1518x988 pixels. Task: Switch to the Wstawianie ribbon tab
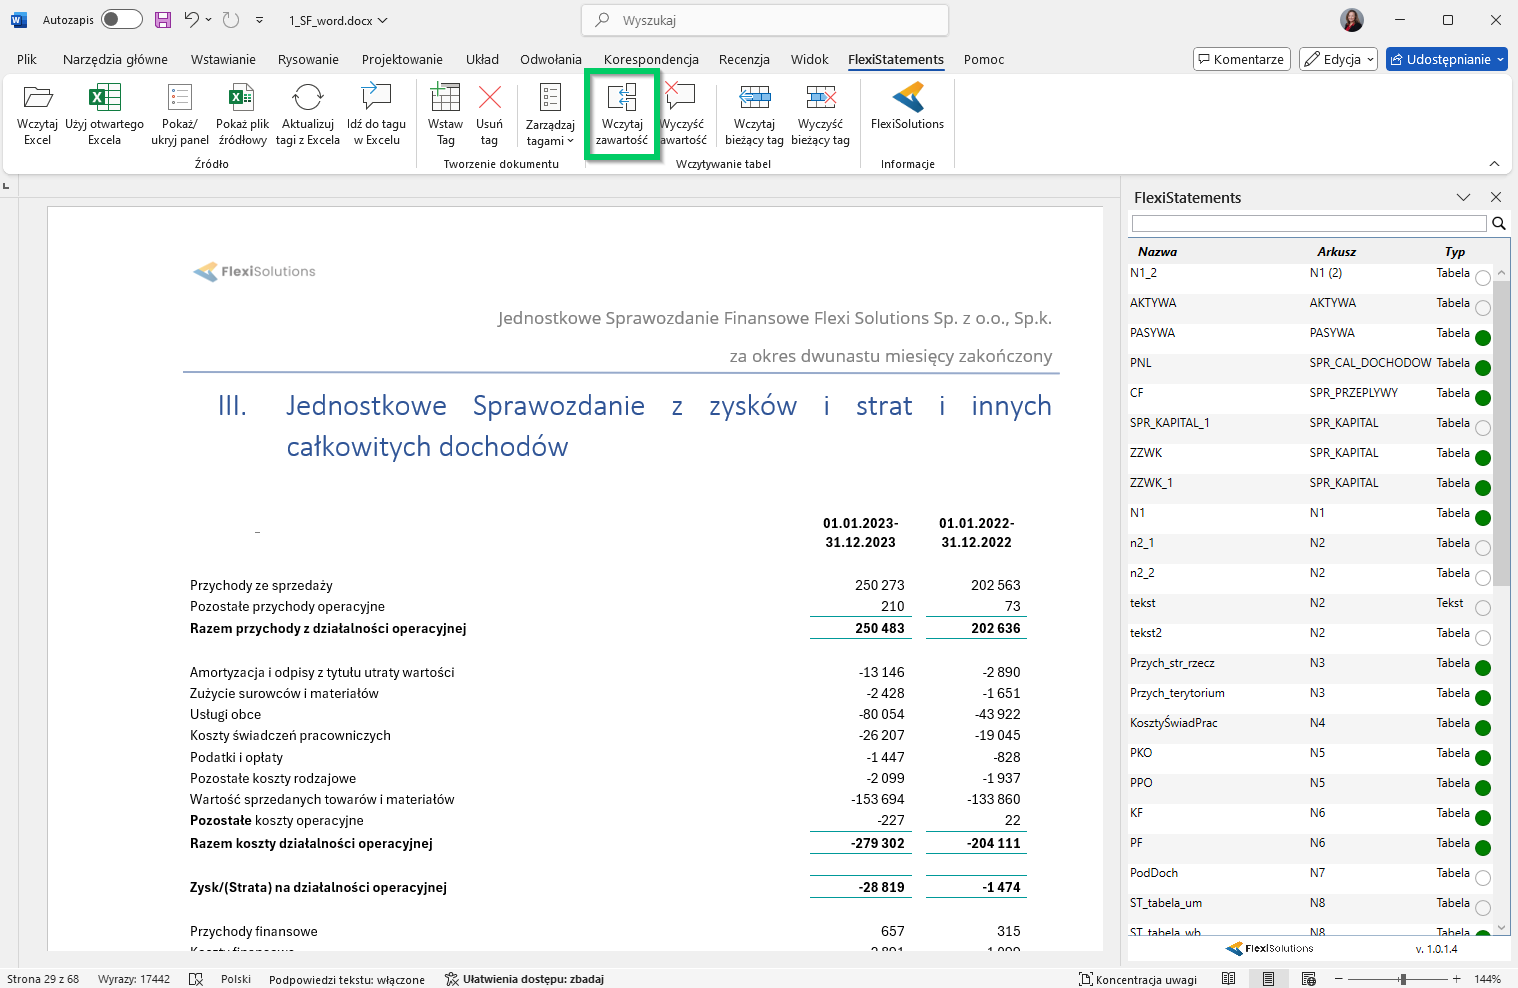point(223,60)
